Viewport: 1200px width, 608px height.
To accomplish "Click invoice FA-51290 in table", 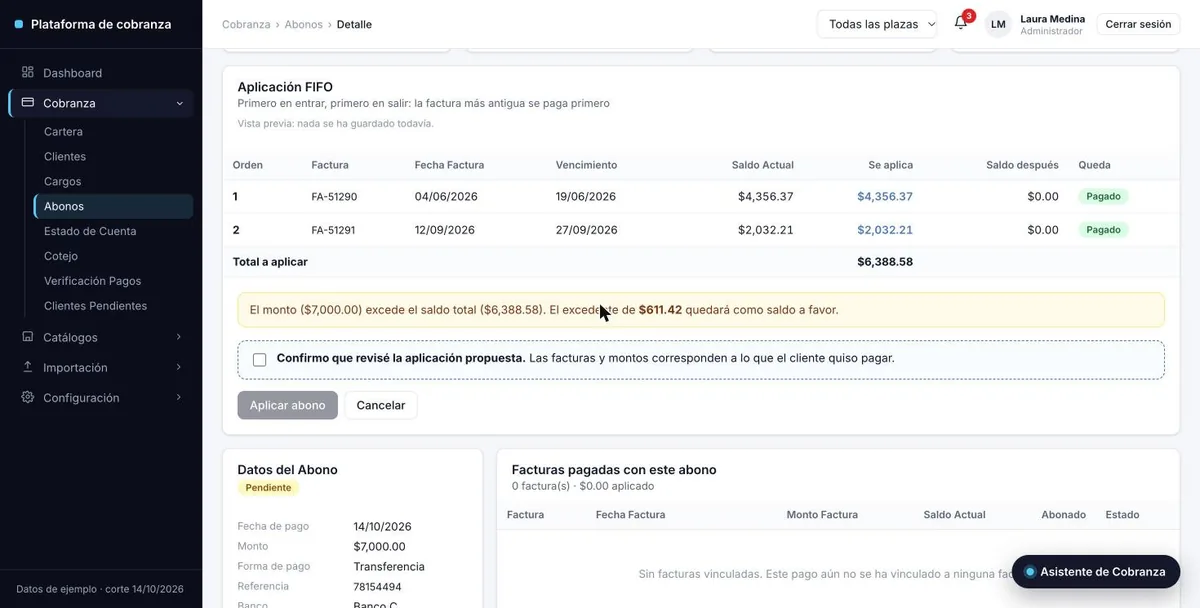I will click(x=334, y=197).
